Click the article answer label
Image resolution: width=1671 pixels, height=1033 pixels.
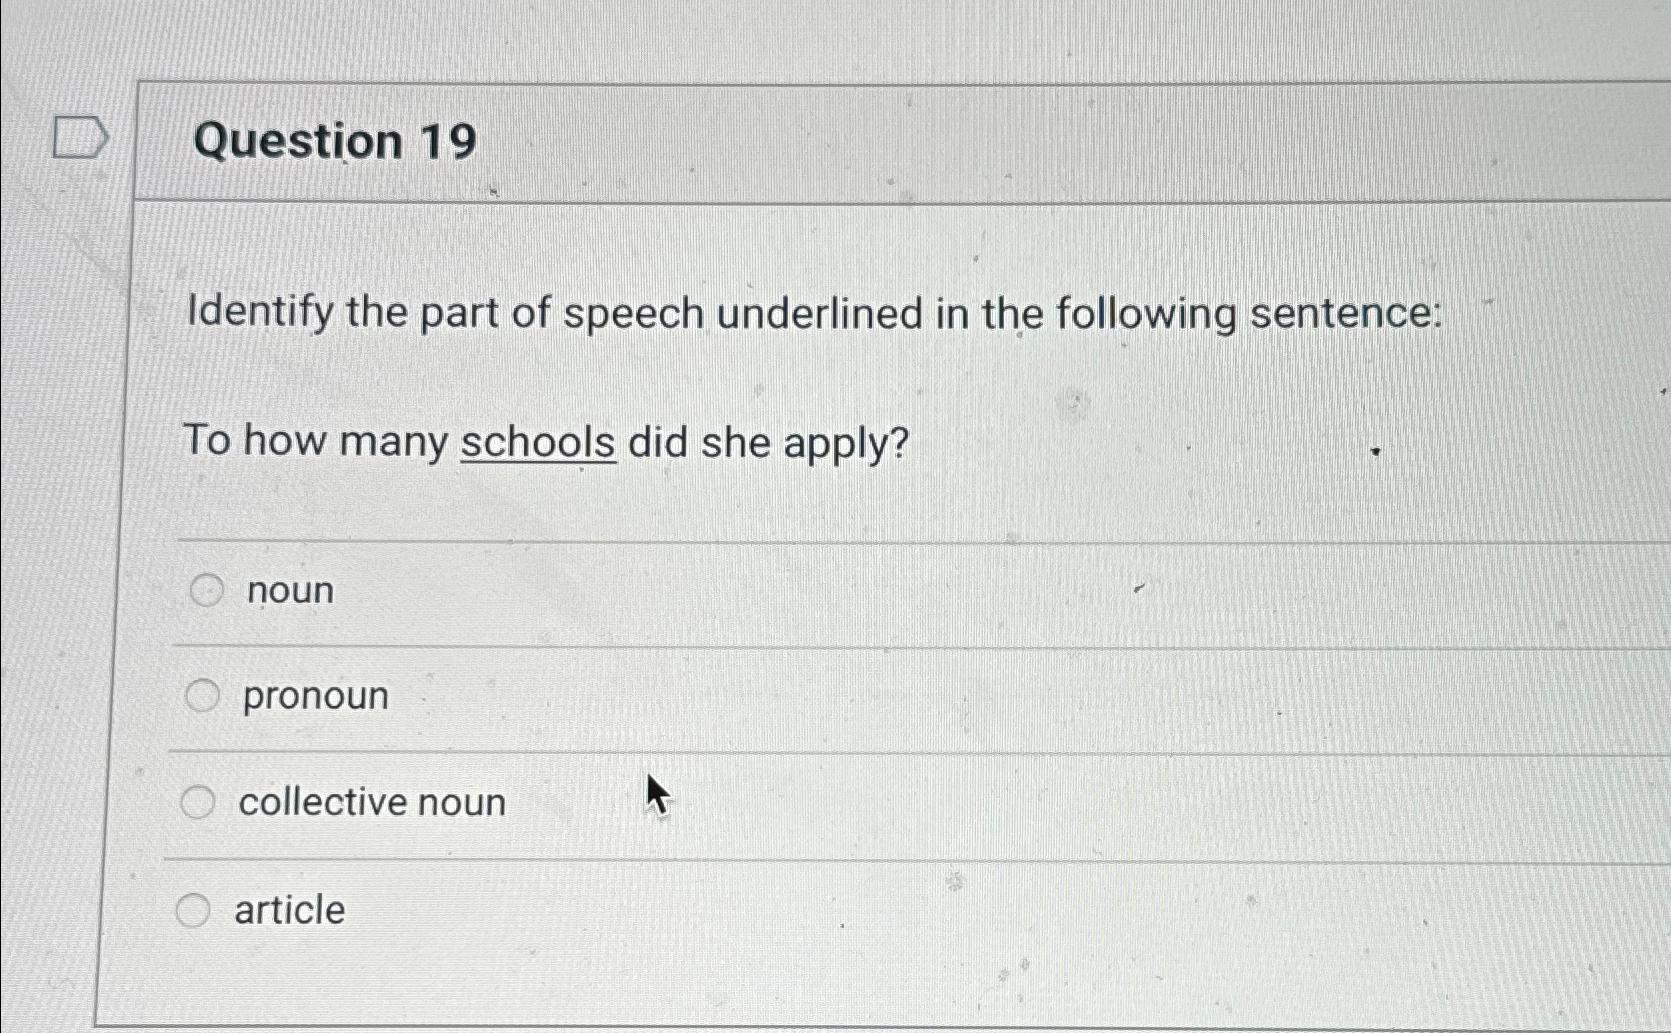288,908
